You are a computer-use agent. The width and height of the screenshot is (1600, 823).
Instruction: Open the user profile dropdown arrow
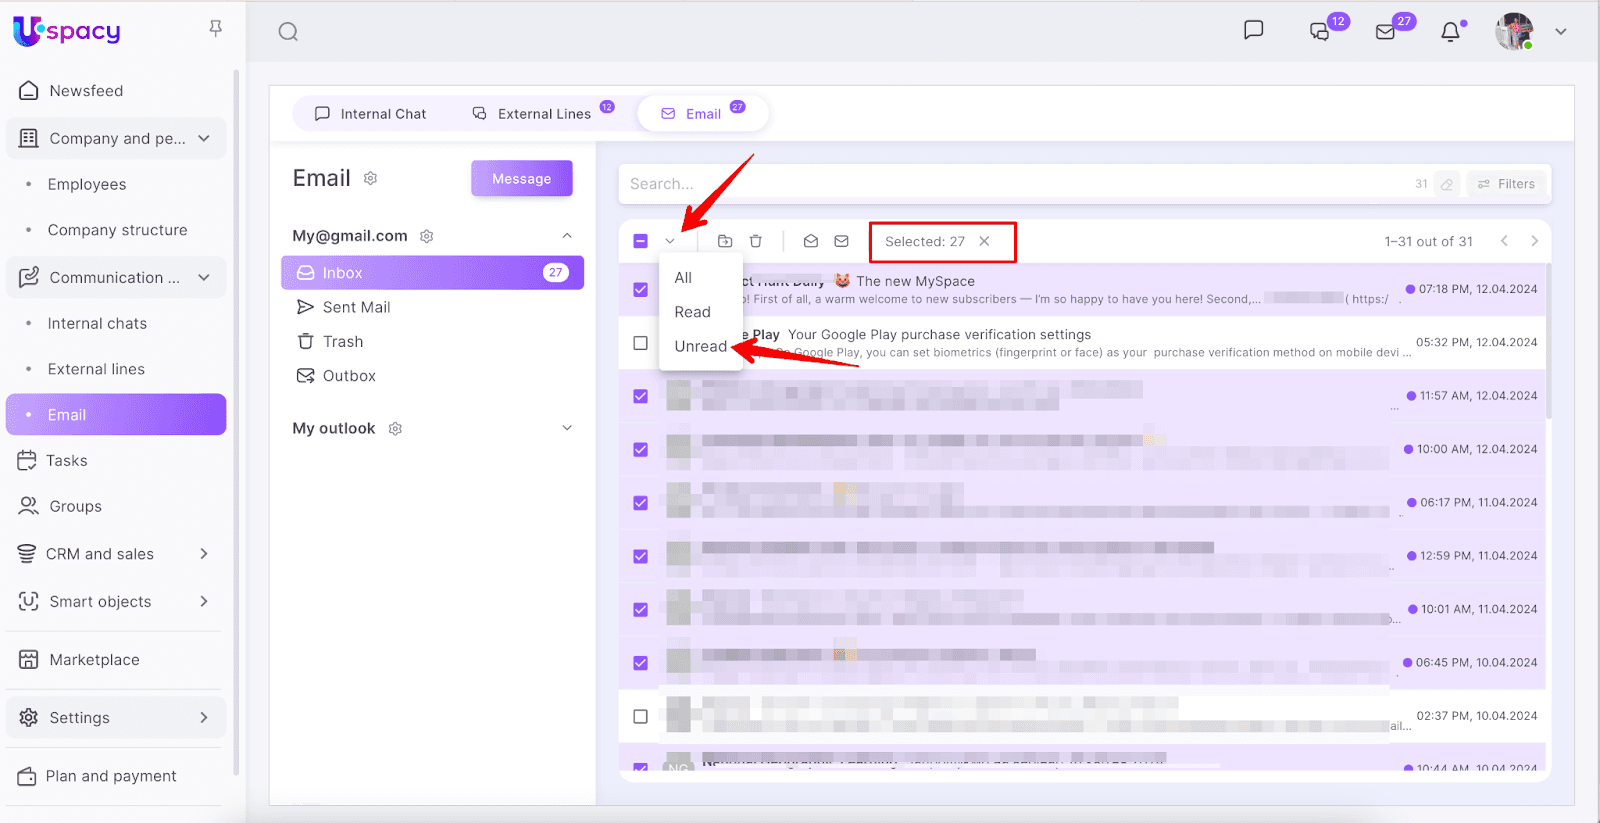point(1560,32)
